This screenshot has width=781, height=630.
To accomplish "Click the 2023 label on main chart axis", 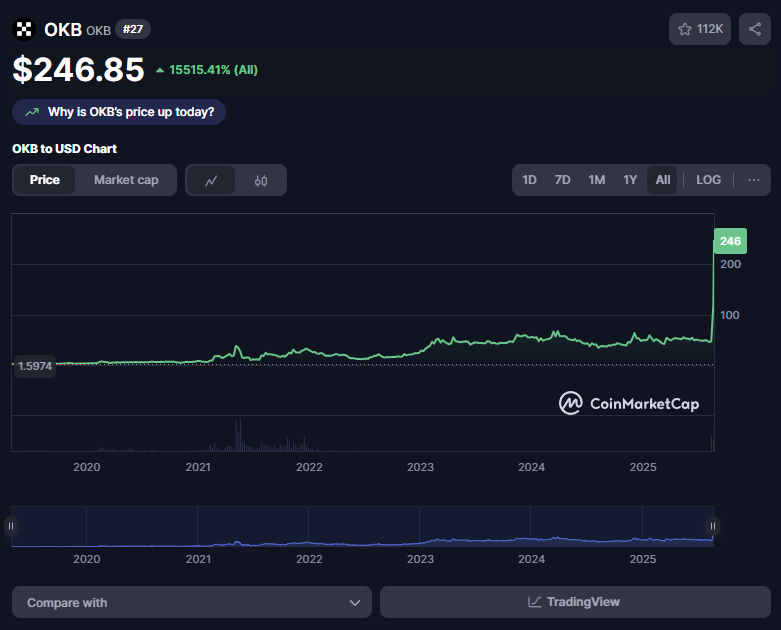I will coord(420,467).
